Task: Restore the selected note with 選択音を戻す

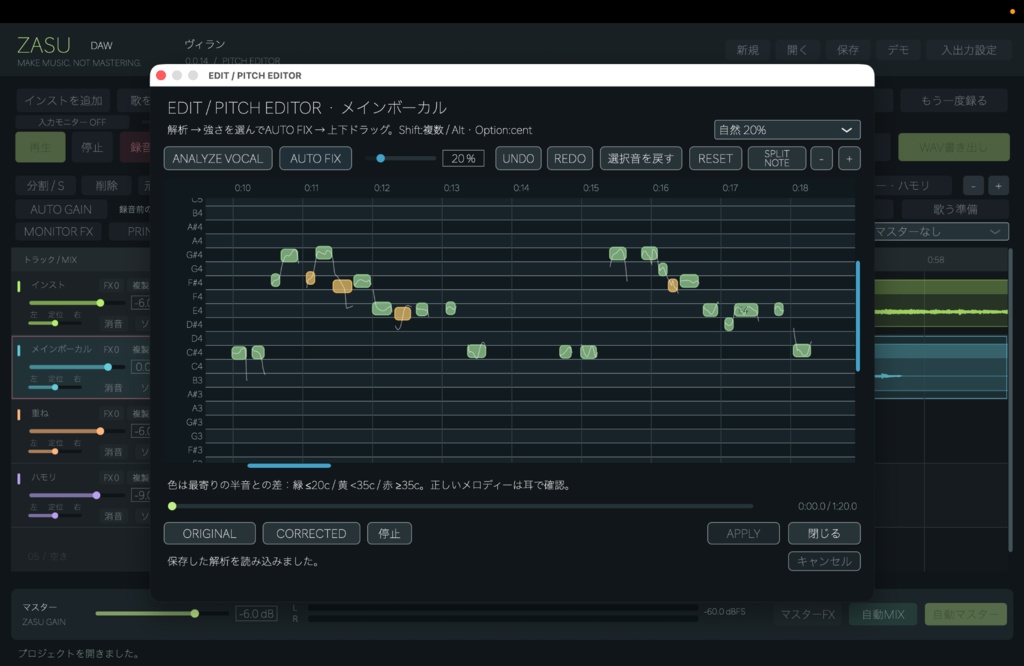Action: tap(641, 159)
